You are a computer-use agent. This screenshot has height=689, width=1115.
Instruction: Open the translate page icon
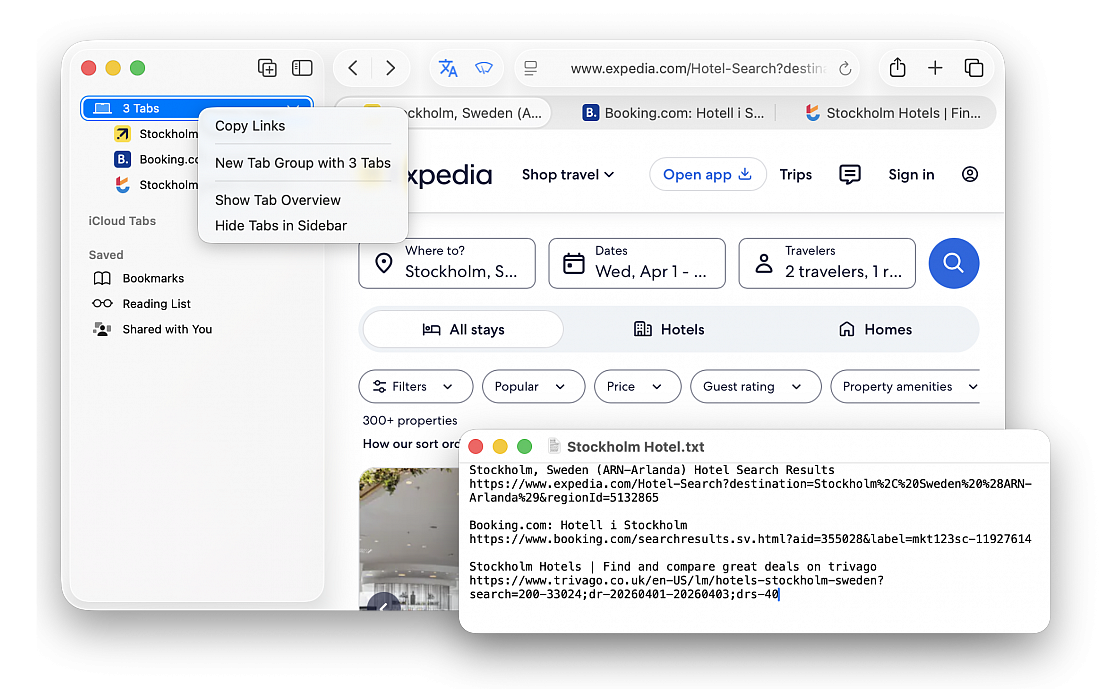click(x=448, y=68)
